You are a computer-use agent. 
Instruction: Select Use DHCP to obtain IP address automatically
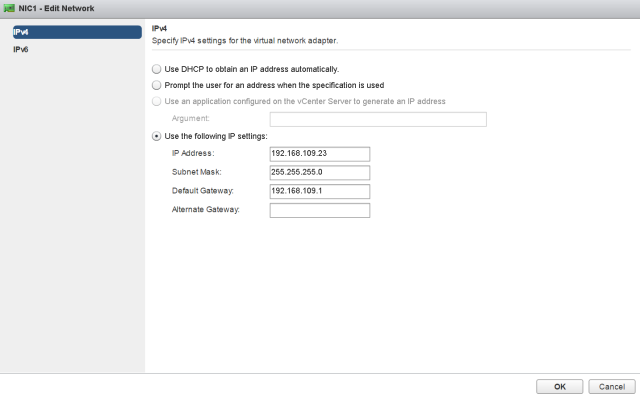click(x=156, y=69)
